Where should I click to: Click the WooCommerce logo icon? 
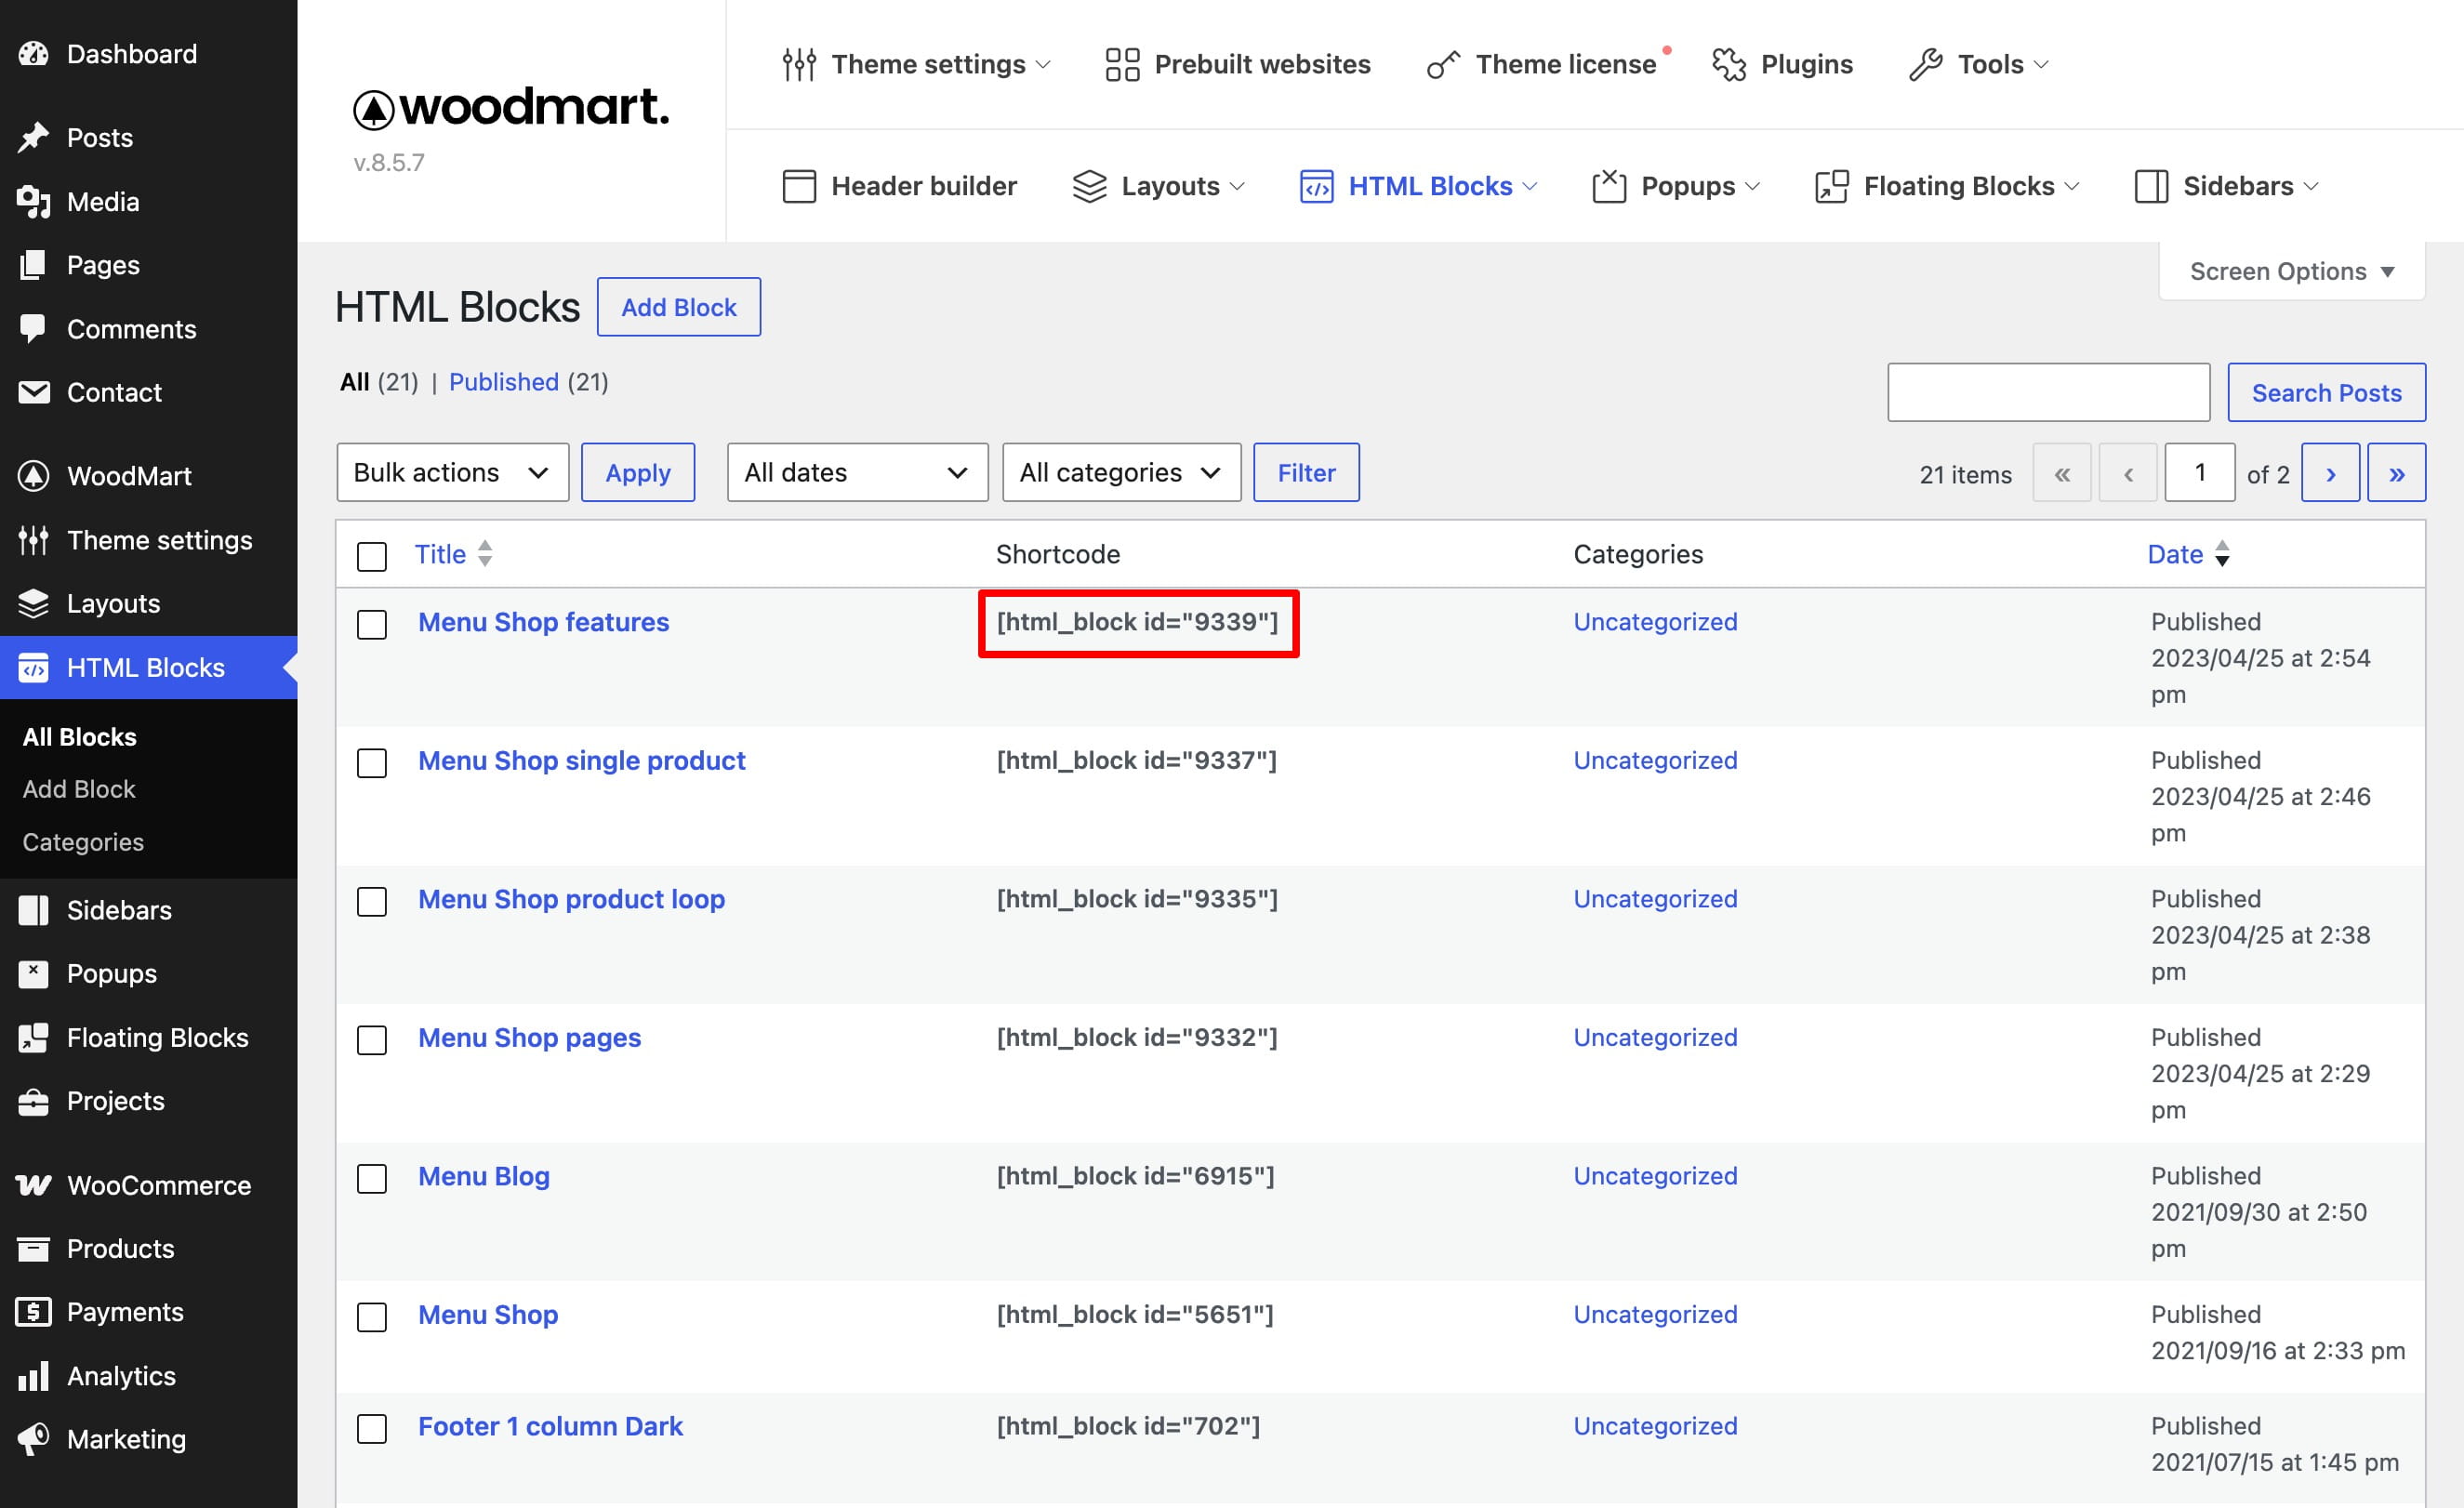tap(33, 1185)
